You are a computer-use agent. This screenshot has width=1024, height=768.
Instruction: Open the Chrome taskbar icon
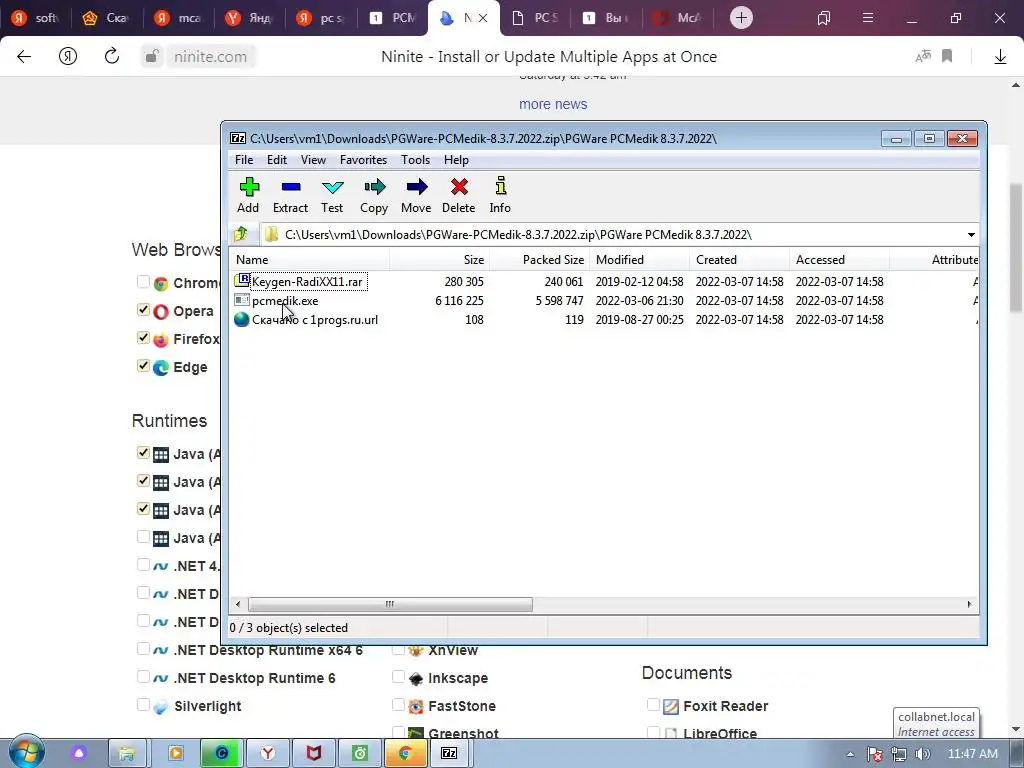coord(404,753)
